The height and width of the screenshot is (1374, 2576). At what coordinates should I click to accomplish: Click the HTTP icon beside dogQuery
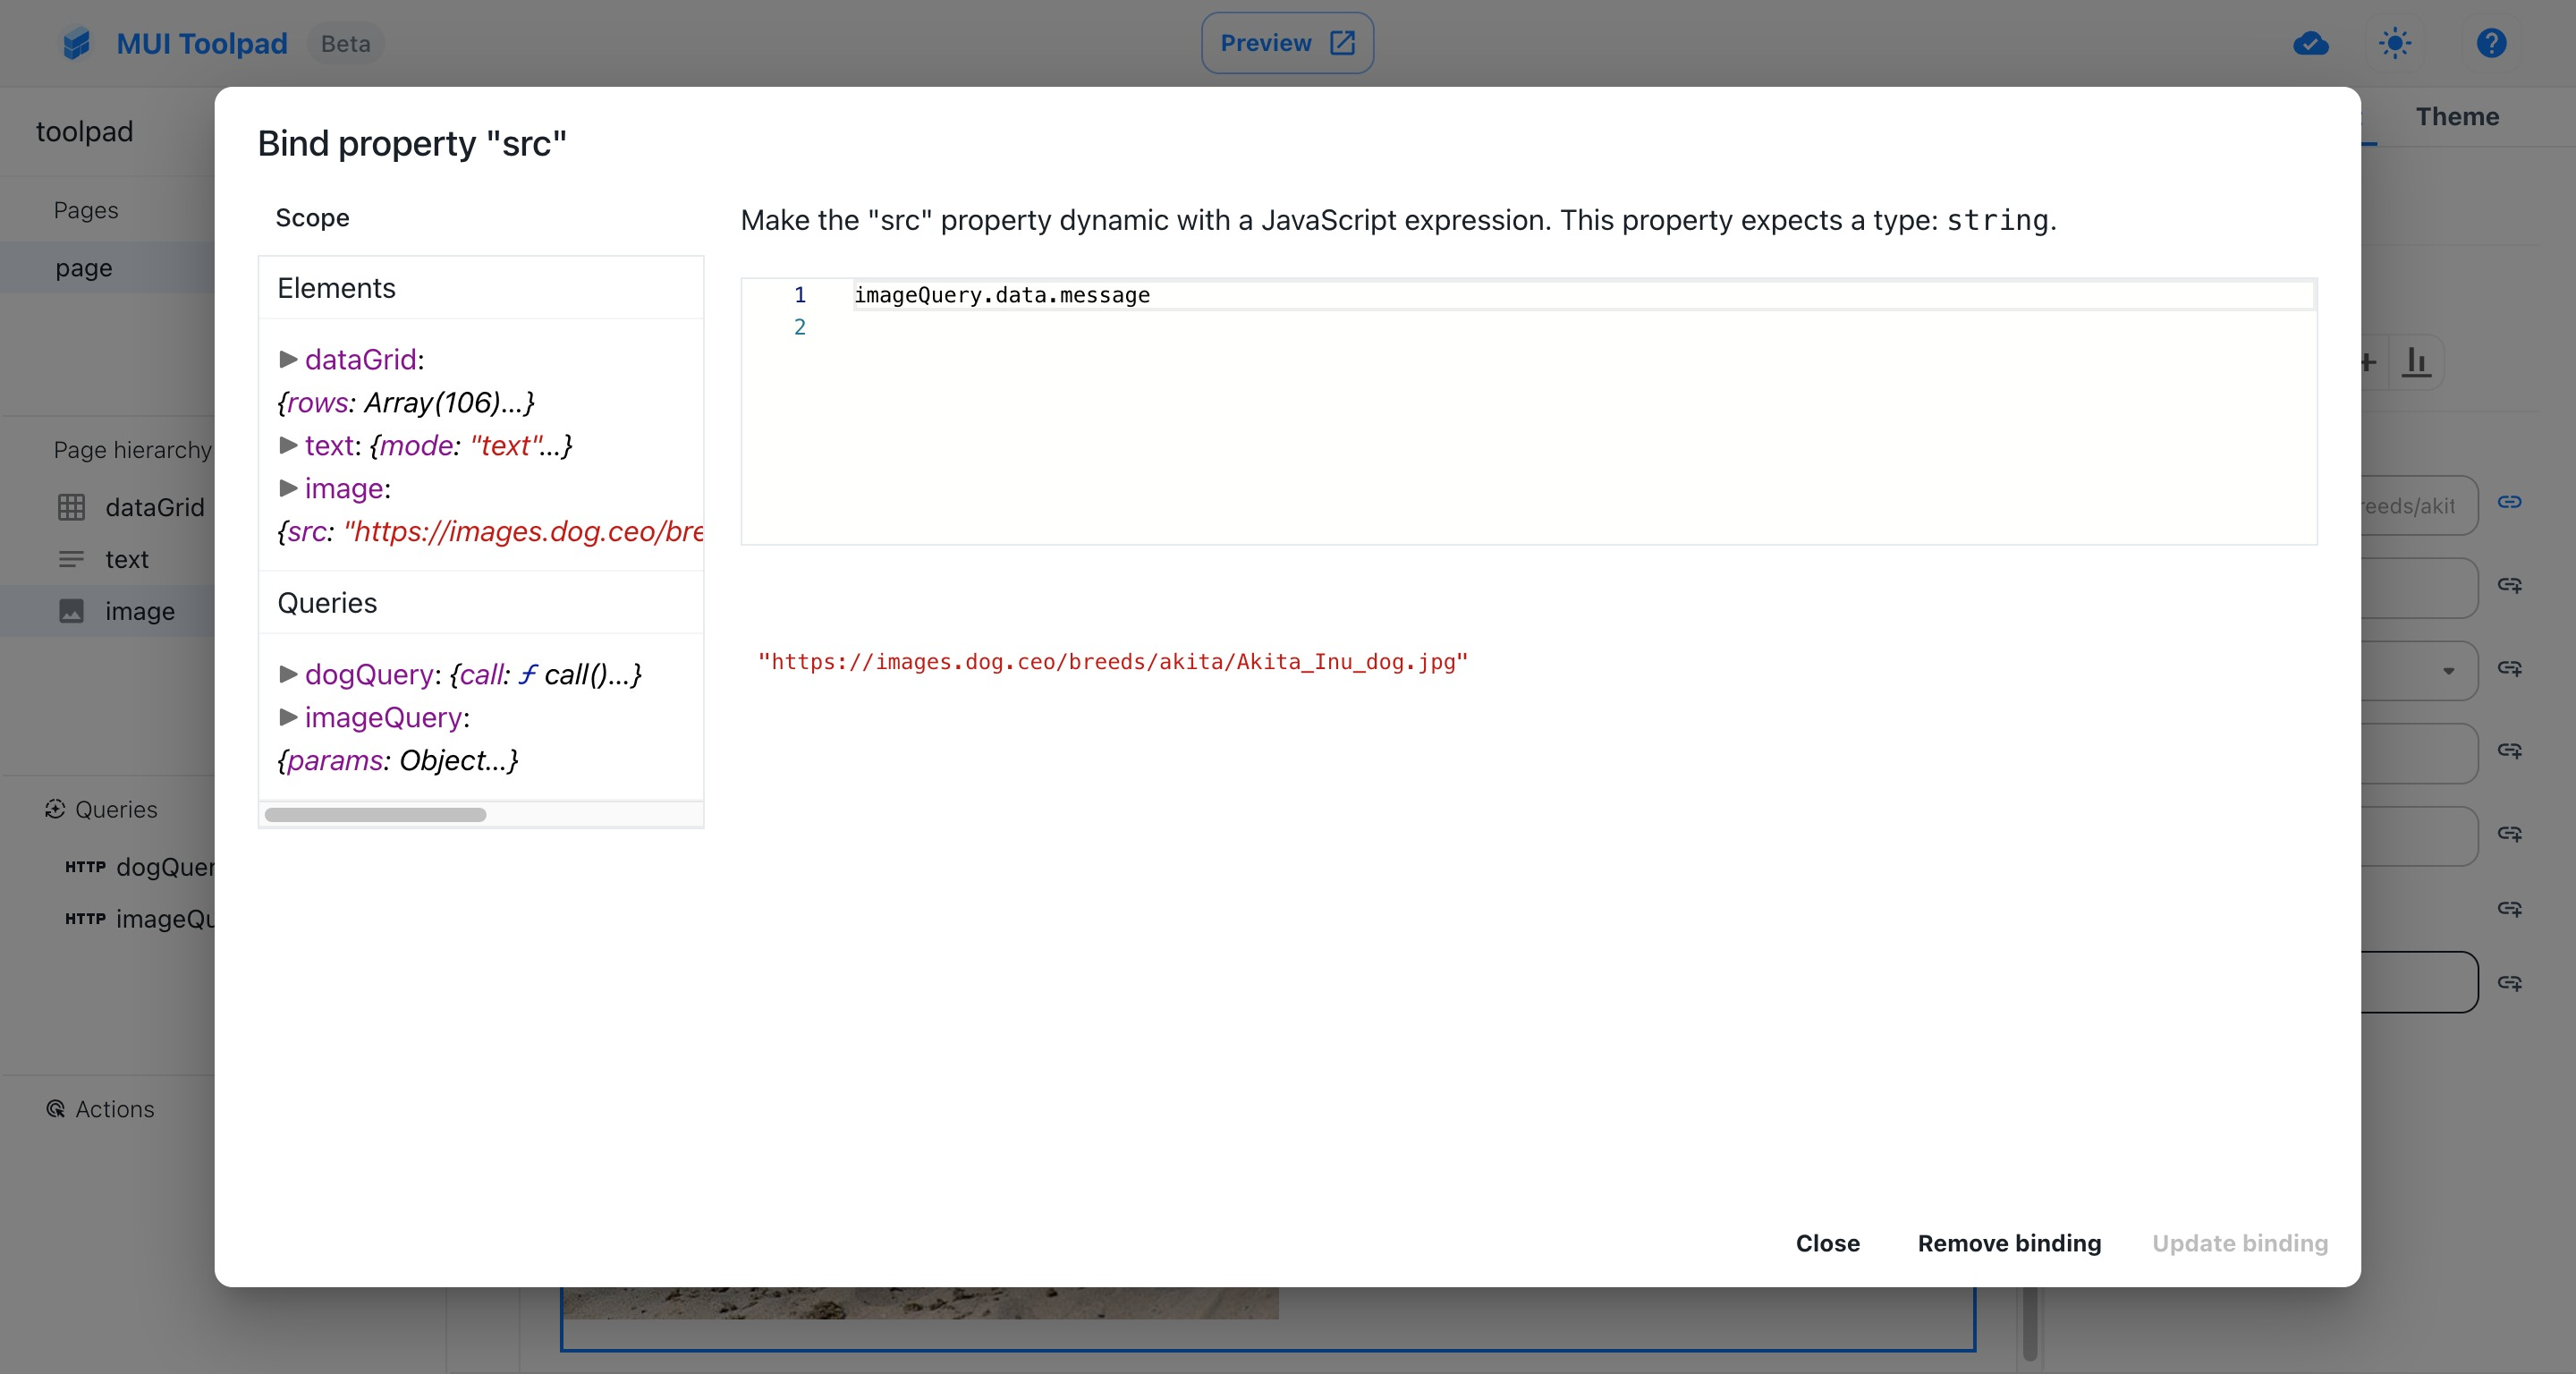coord(85,867)
